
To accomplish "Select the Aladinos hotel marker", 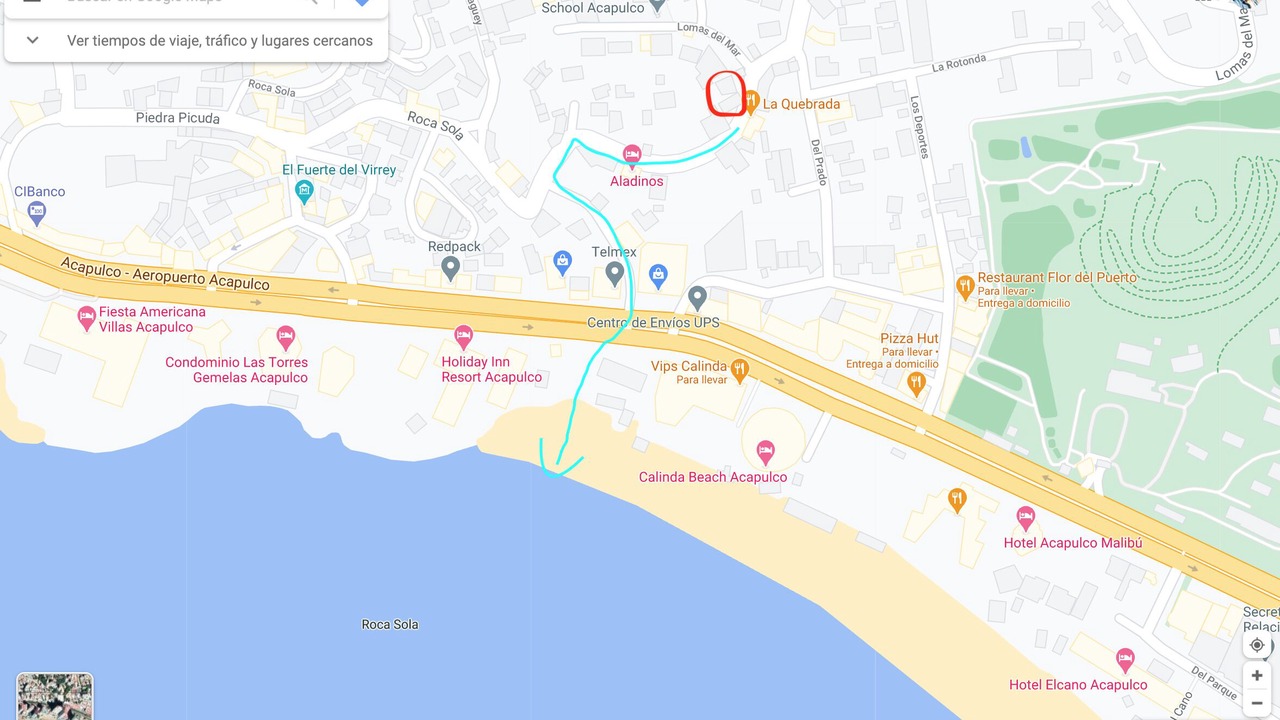I will coord(631,154).
